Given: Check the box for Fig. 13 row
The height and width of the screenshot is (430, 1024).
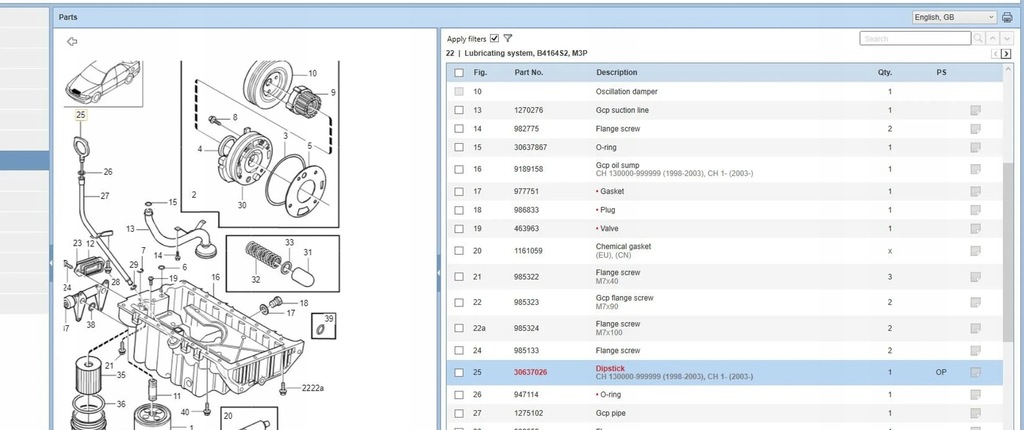Looking at the screenshot, I should click(459, 110).
